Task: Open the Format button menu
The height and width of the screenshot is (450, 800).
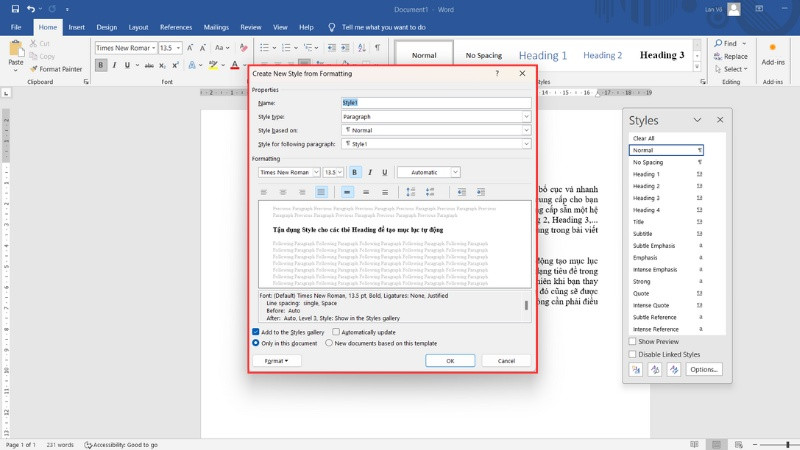Action: pos(276,360)
